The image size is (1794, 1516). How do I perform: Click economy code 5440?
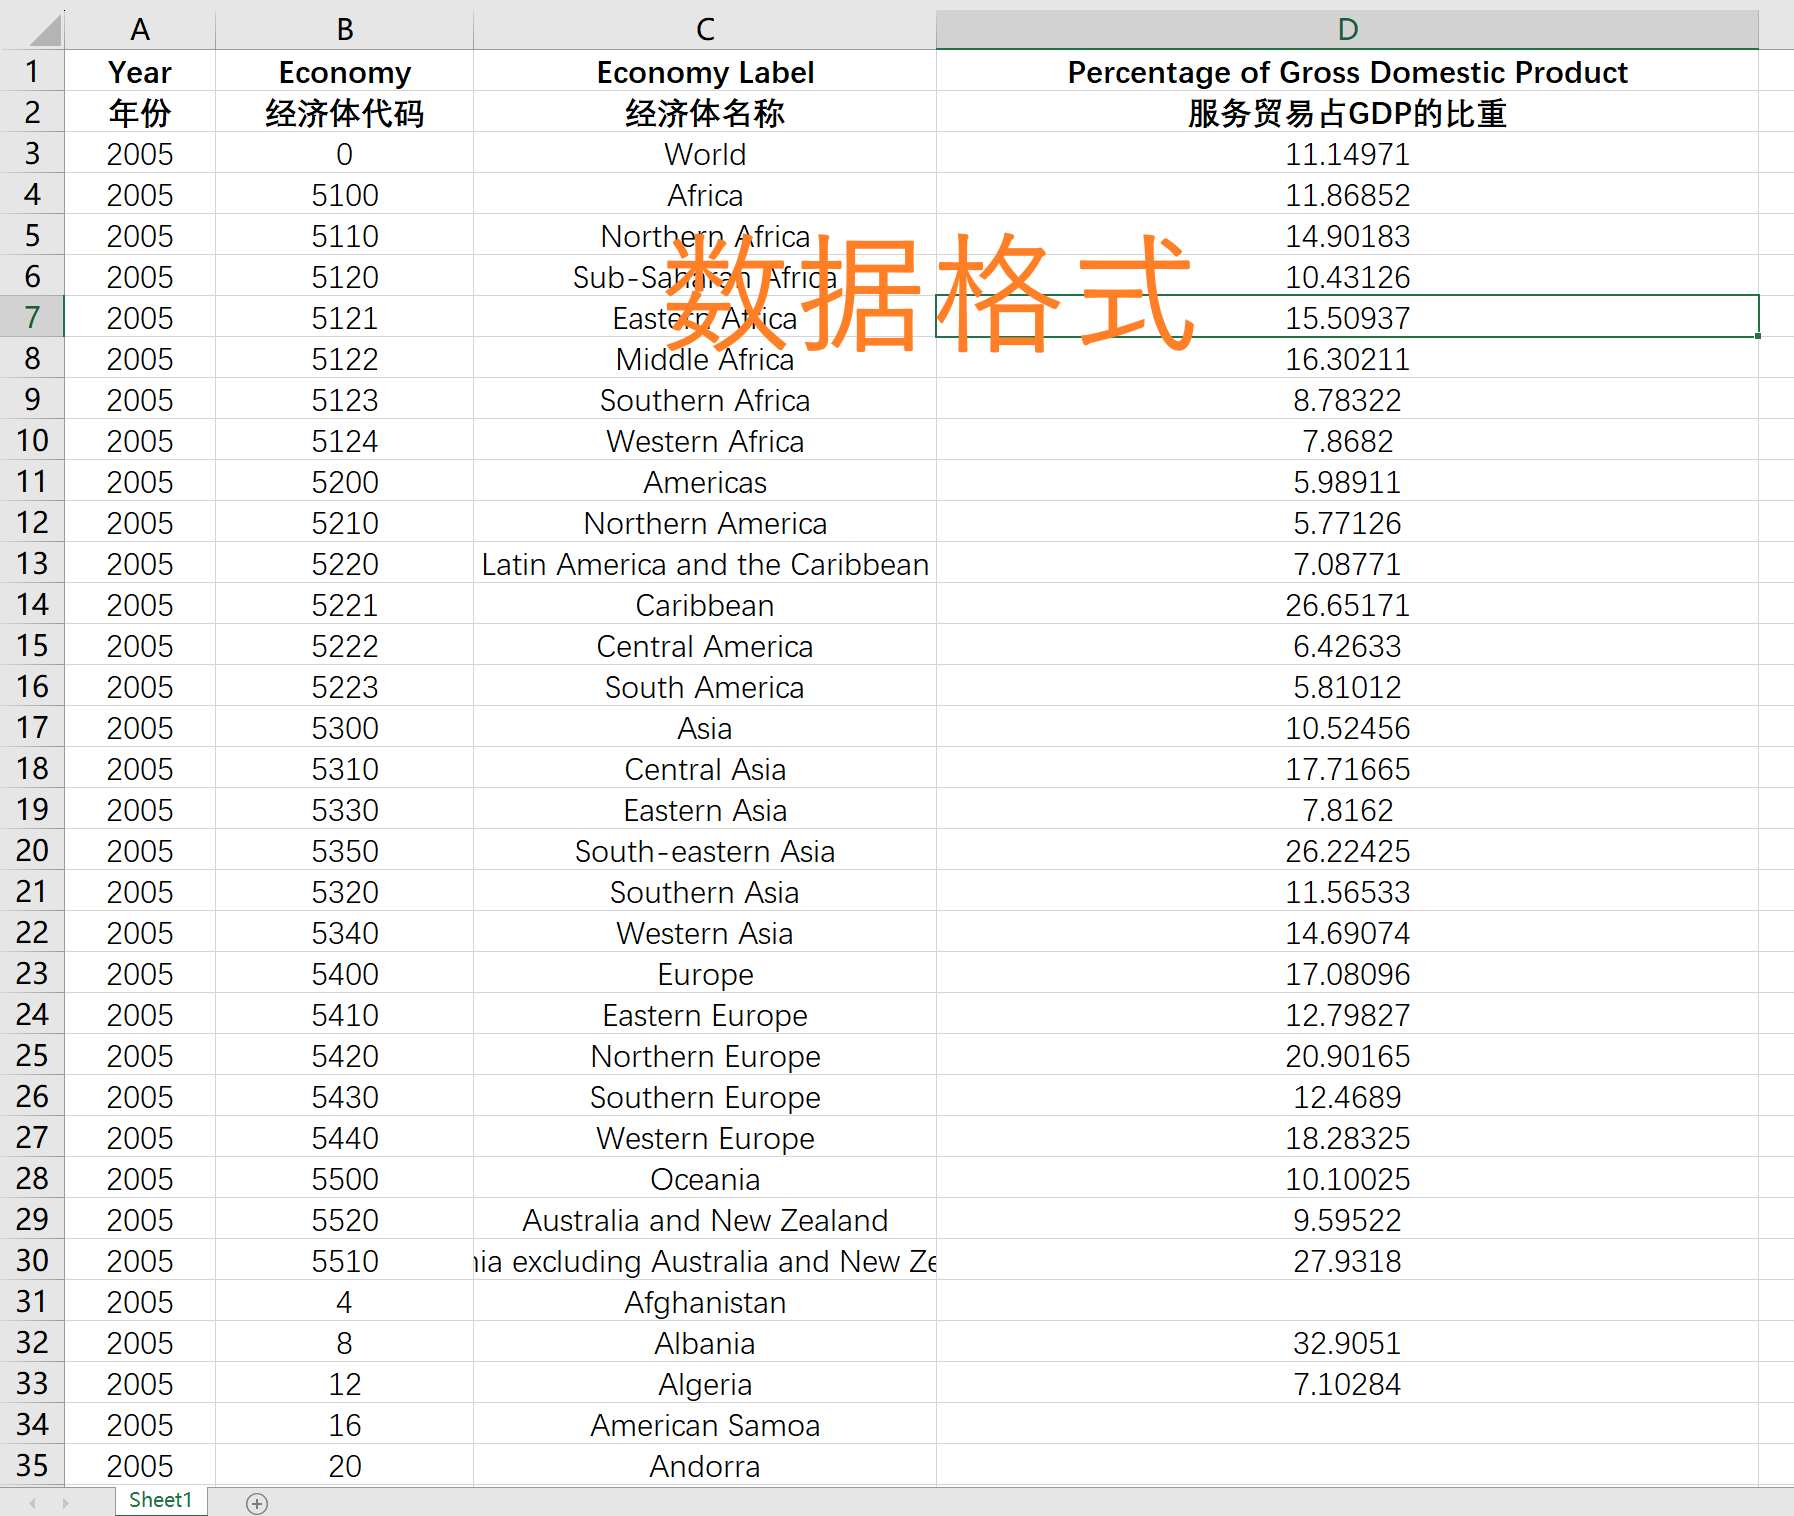(x=345, y=1138)
